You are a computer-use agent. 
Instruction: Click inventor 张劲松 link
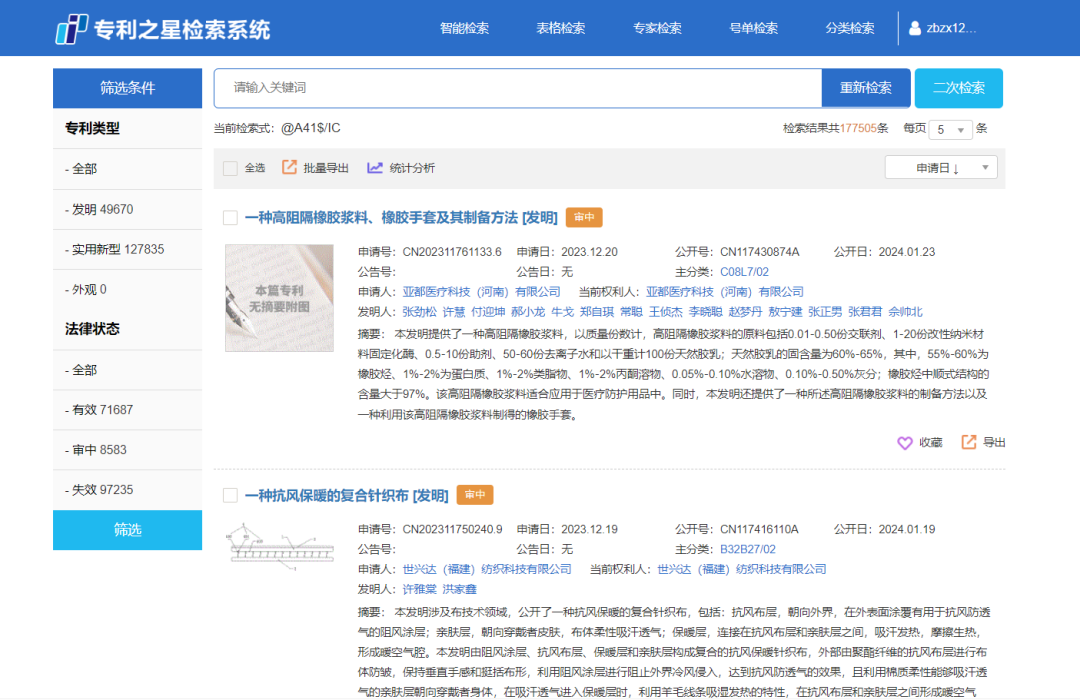[419, 312]
